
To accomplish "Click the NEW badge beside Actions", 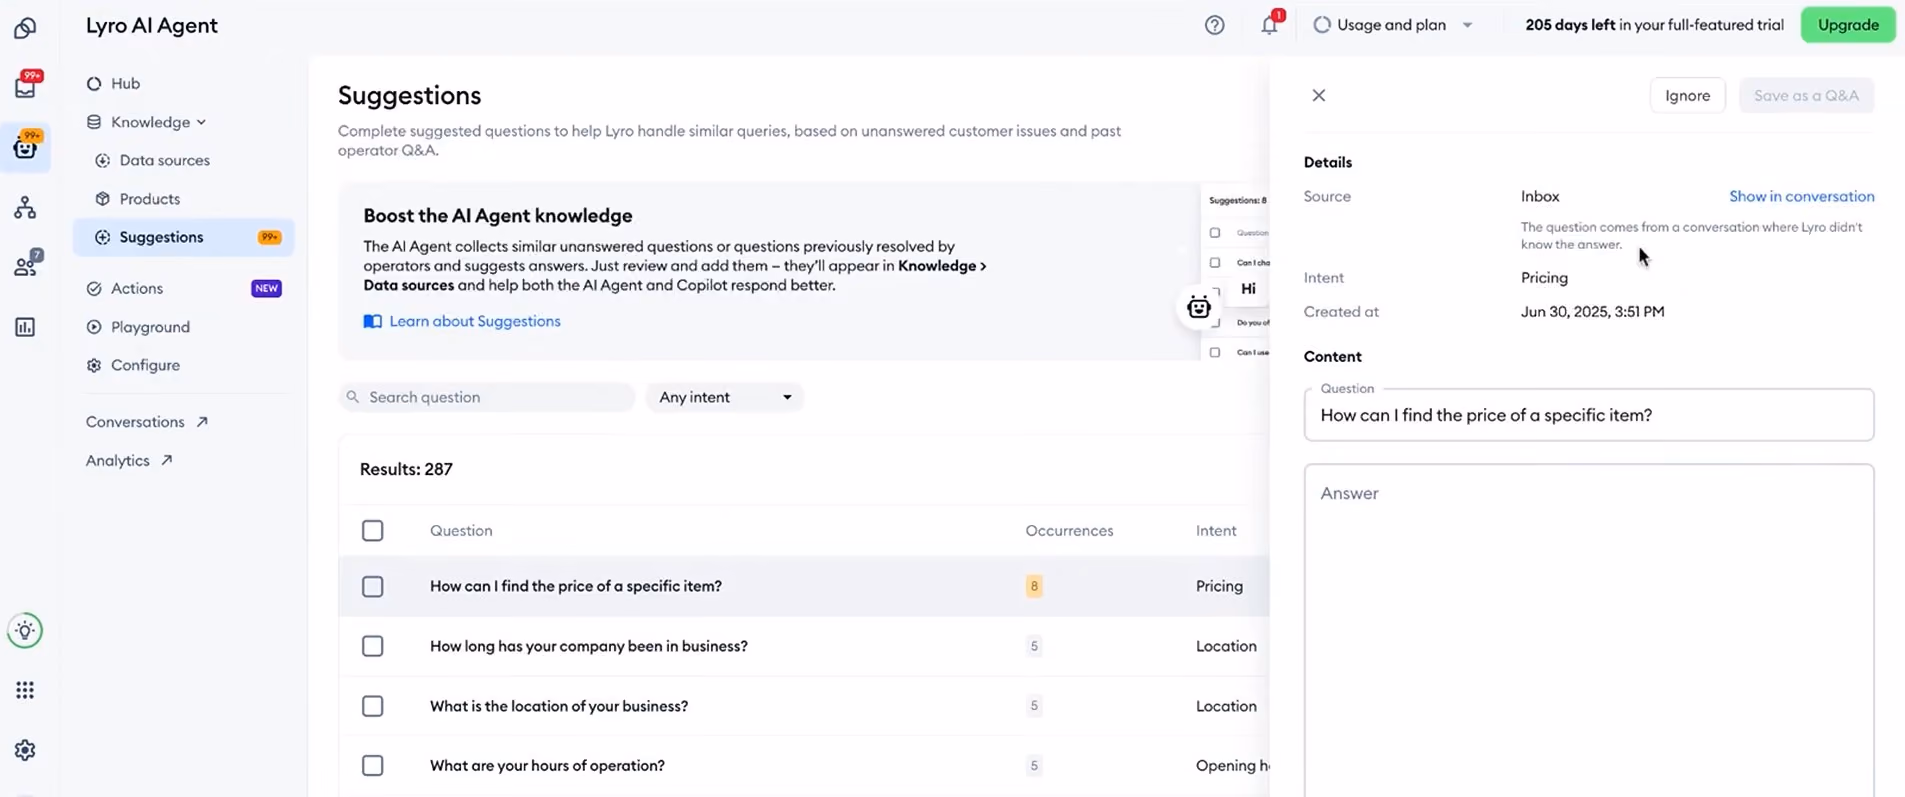I will [x=266, y=288].
